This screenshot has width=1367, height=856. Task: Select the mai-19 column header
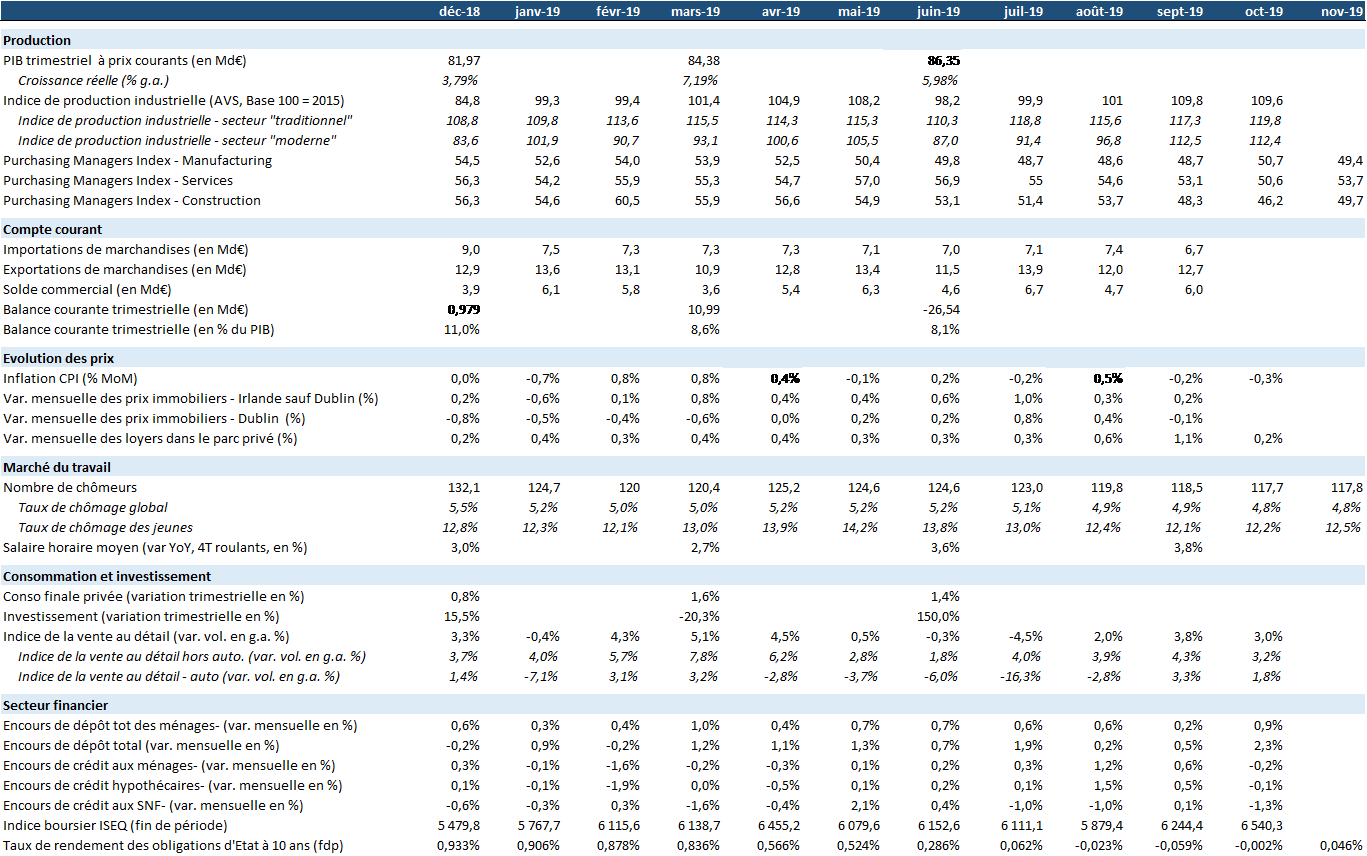coord(860,11)
